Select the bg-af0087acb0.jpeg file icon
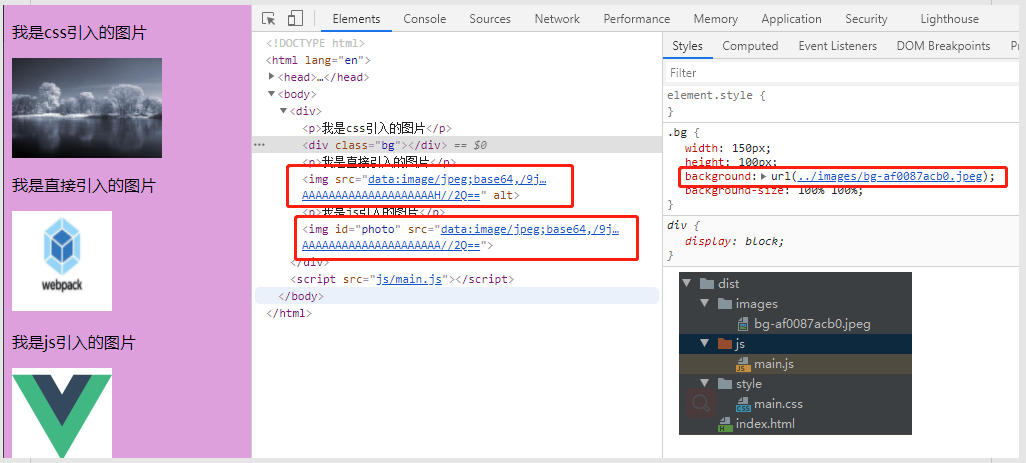 (x=743, y=324)
